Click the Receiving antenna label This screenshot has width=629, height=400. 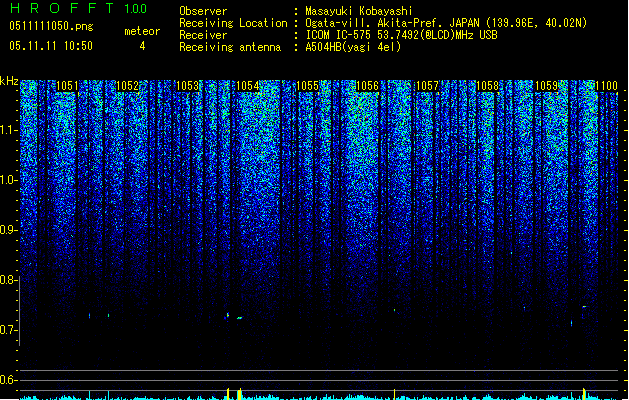pyautogui.click(x=230, y=47)
